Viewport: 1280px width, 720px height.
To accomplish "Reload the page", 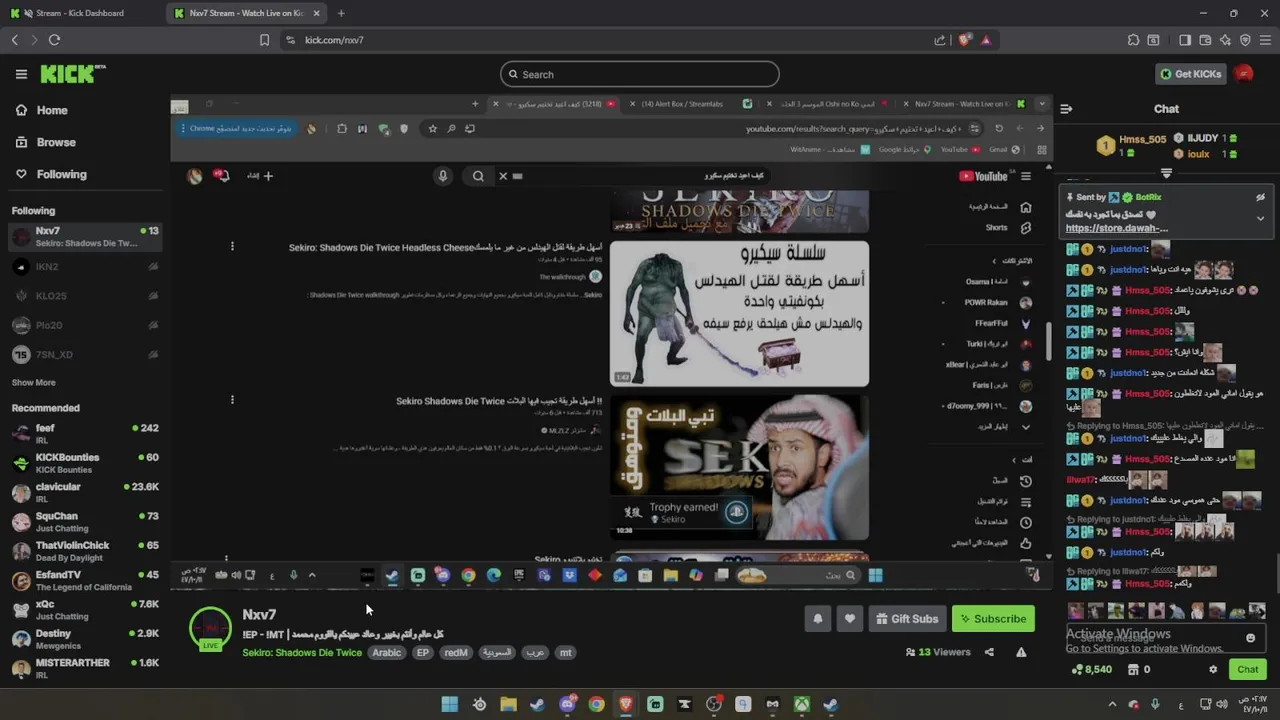I will click(x=54, y=40).
